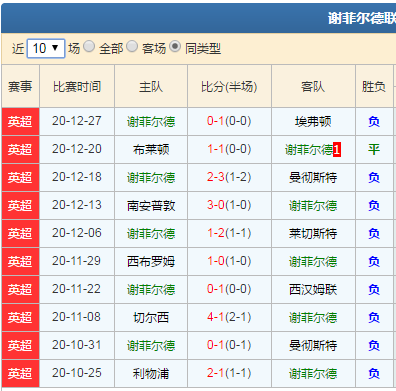396x391 pixels.
Task: Open away team 谢菲尔德 in the 20-12-13 row
Action: click(x=313, y=206)
